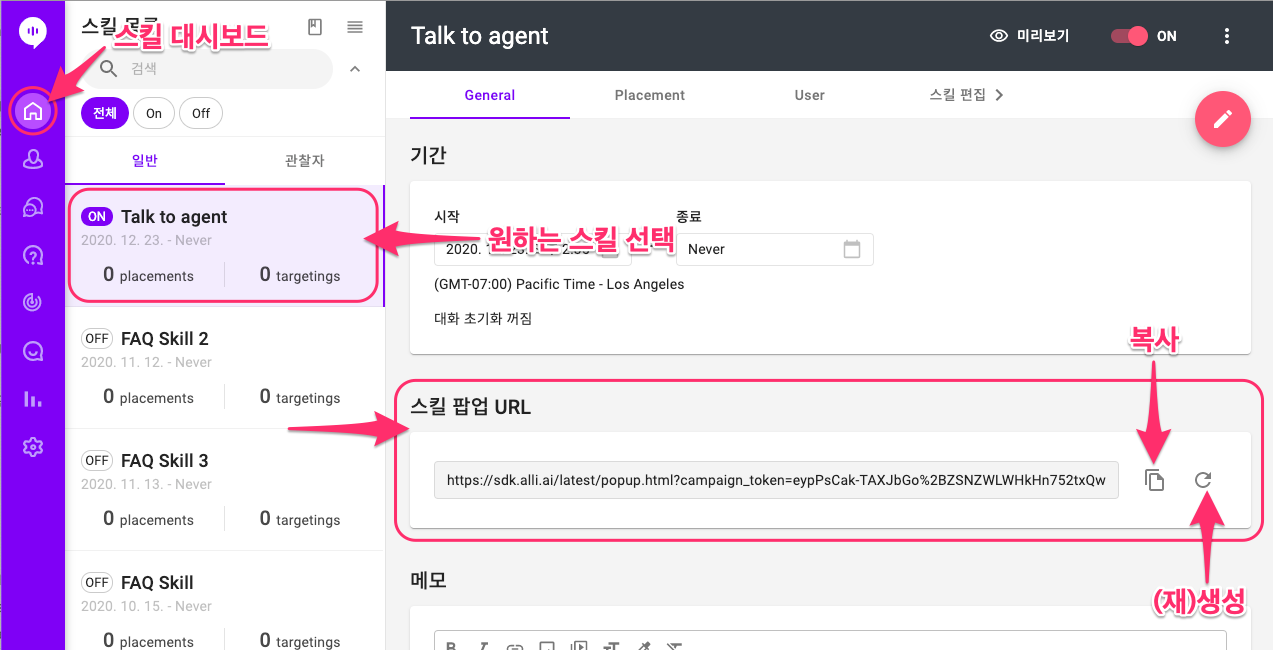Open the skill dashboard home icon

(x=33, y=110)
